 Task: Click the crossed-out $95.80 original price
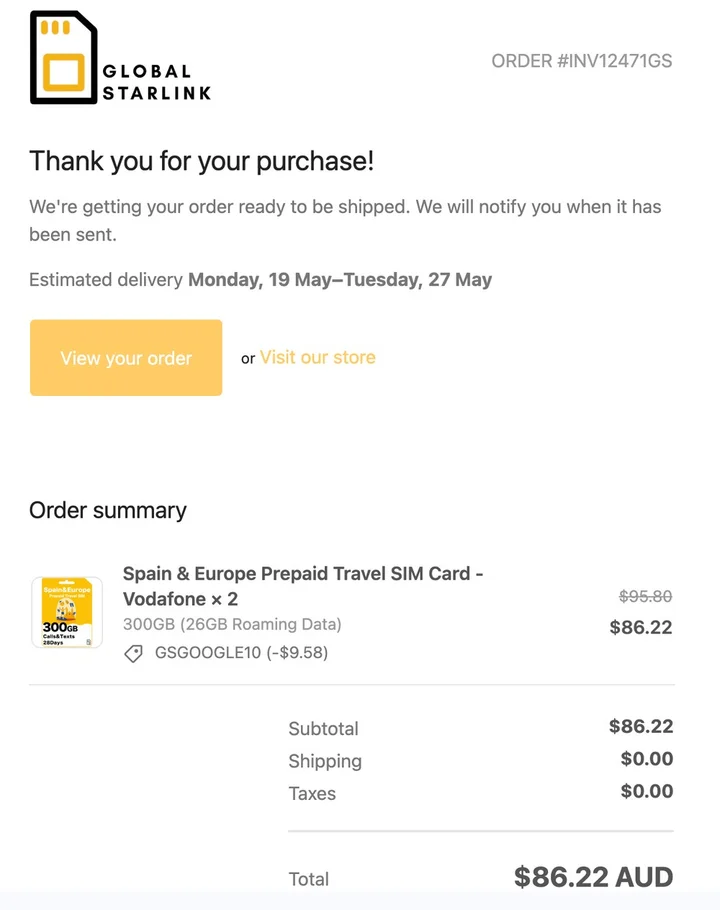[x=645, y=596]
